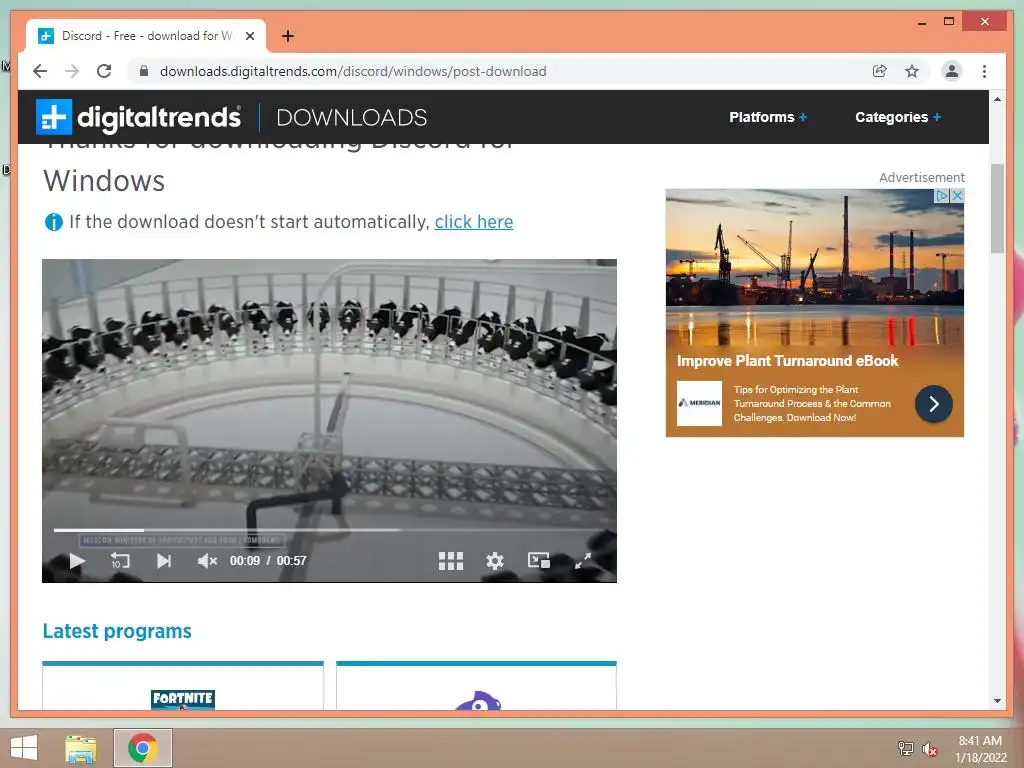Image resolution: width=1024 pixels, height=768 pixels.
Task: Skip to next video
Action: click(164, 560)
